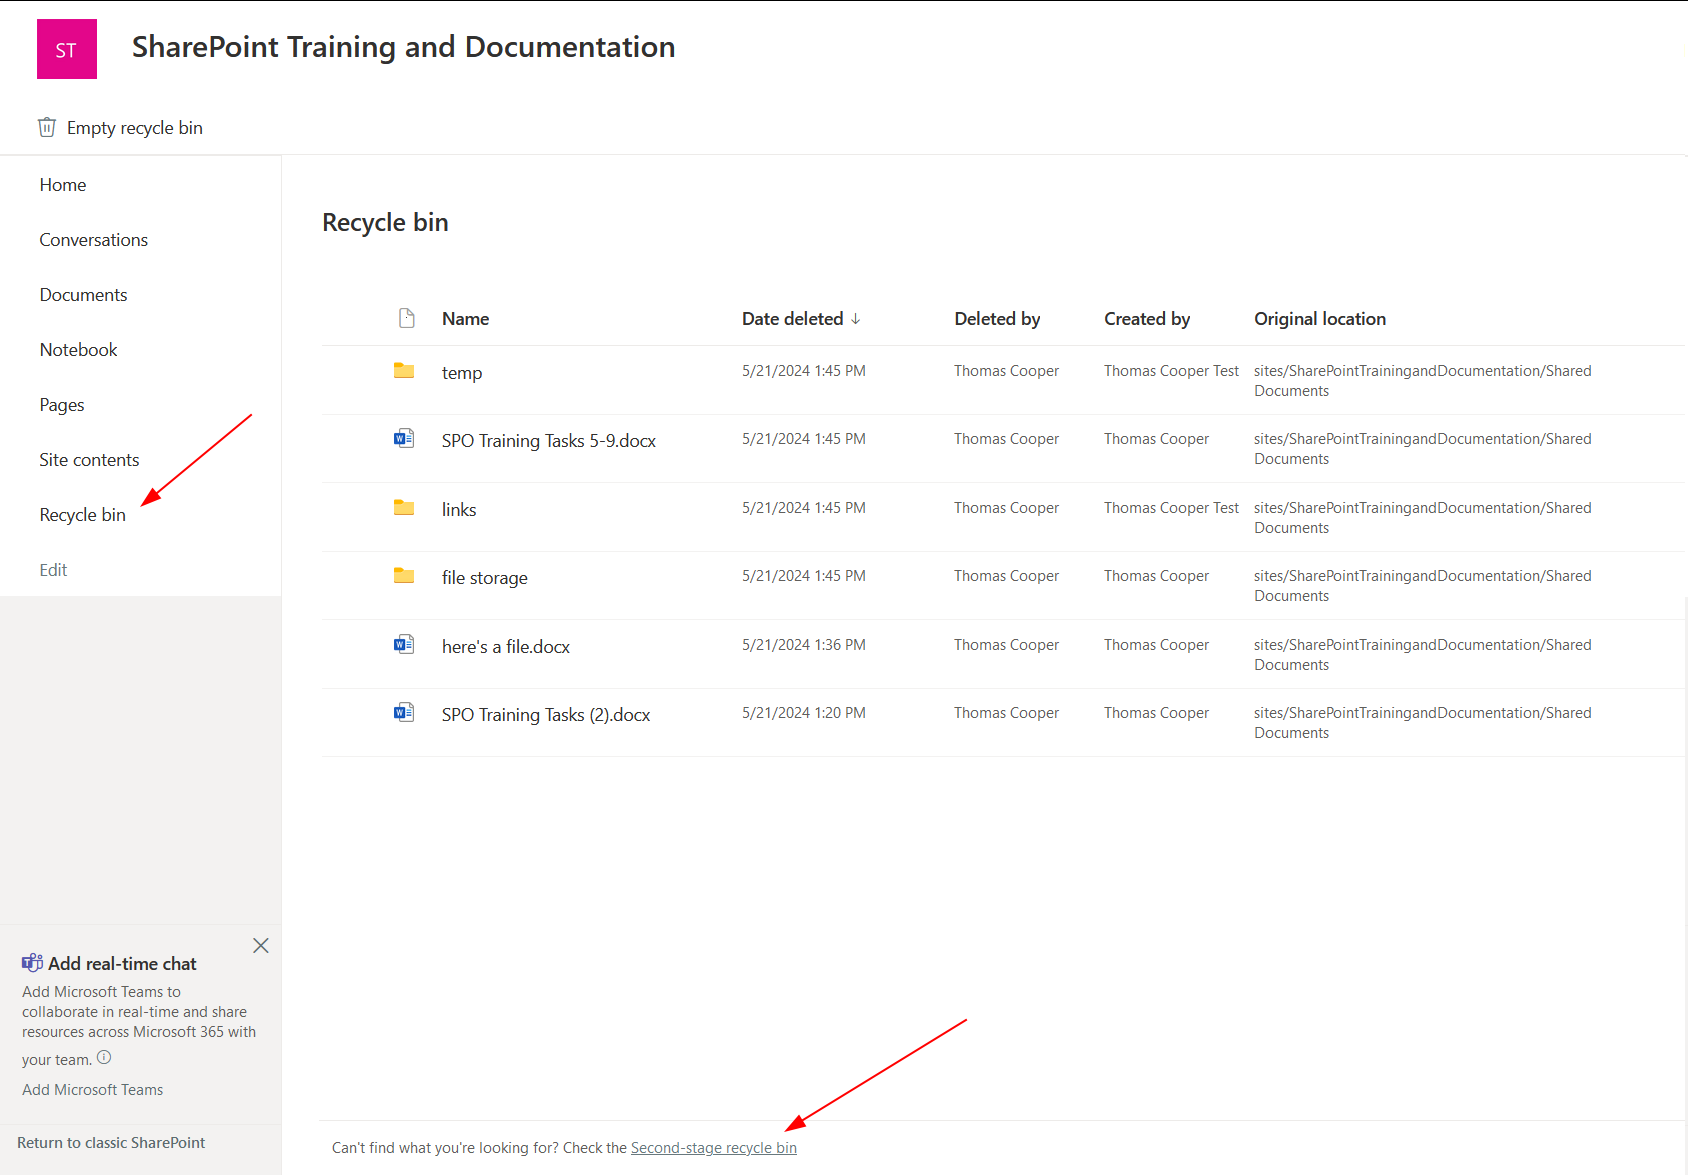Click the file type column header icon

(x=406, y=318)
